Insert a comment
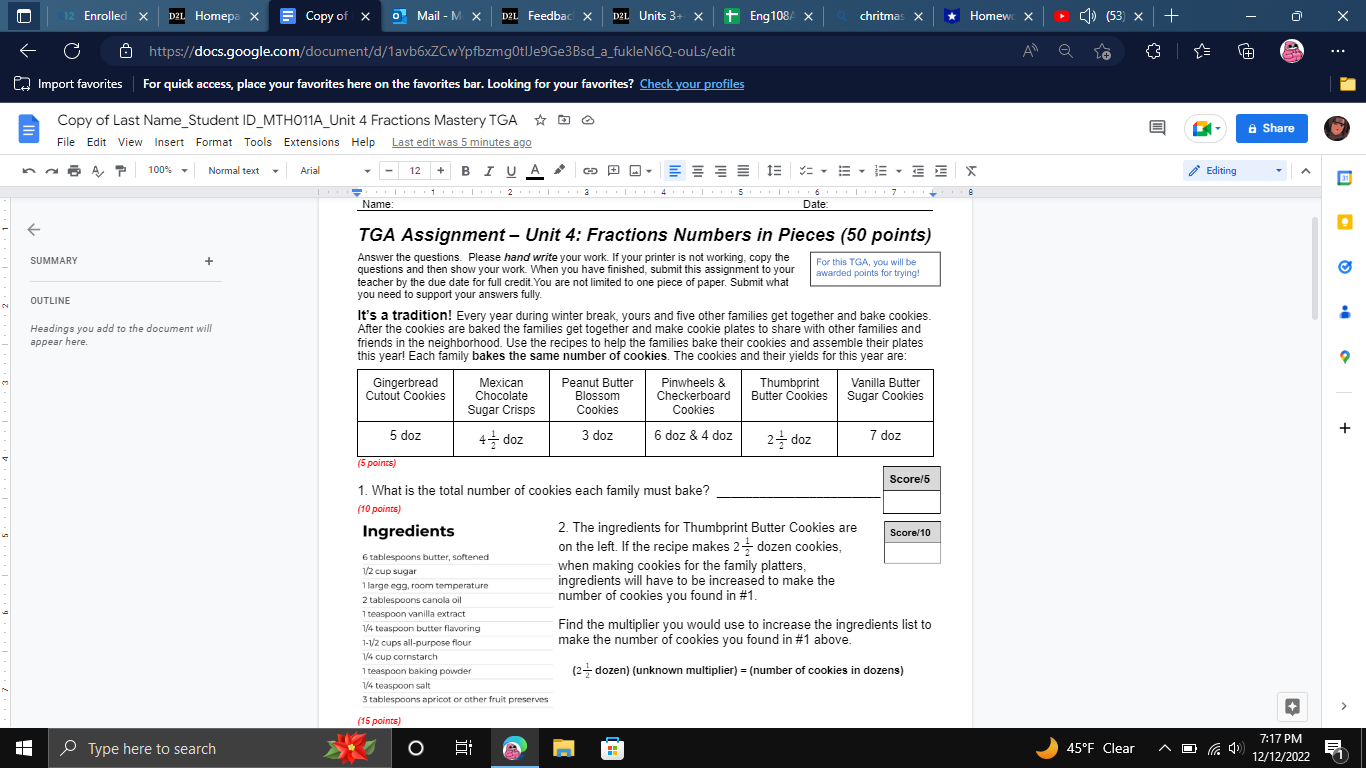Viewport: 1366px width, 768px height. pos(613,170)
